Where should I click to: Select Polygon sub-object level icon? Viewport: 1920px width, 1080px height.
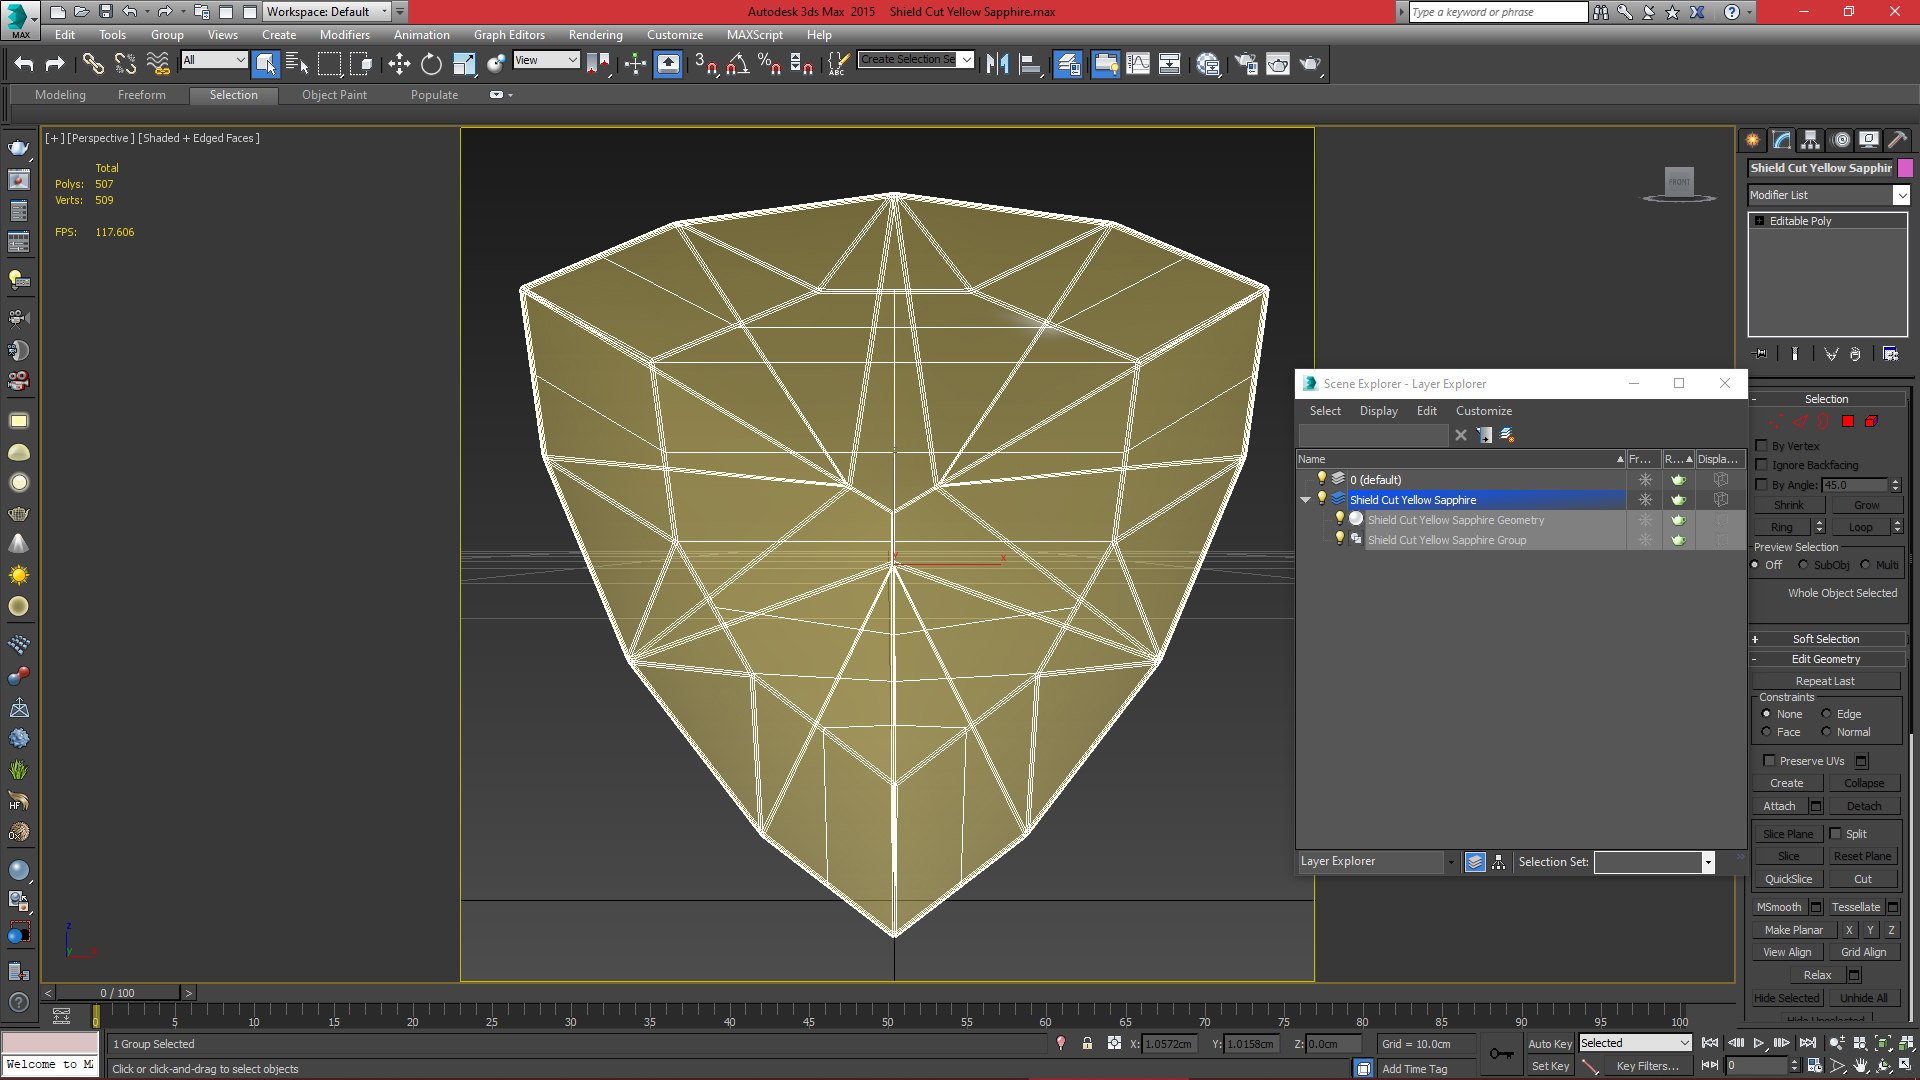[x=1847, y=422]
